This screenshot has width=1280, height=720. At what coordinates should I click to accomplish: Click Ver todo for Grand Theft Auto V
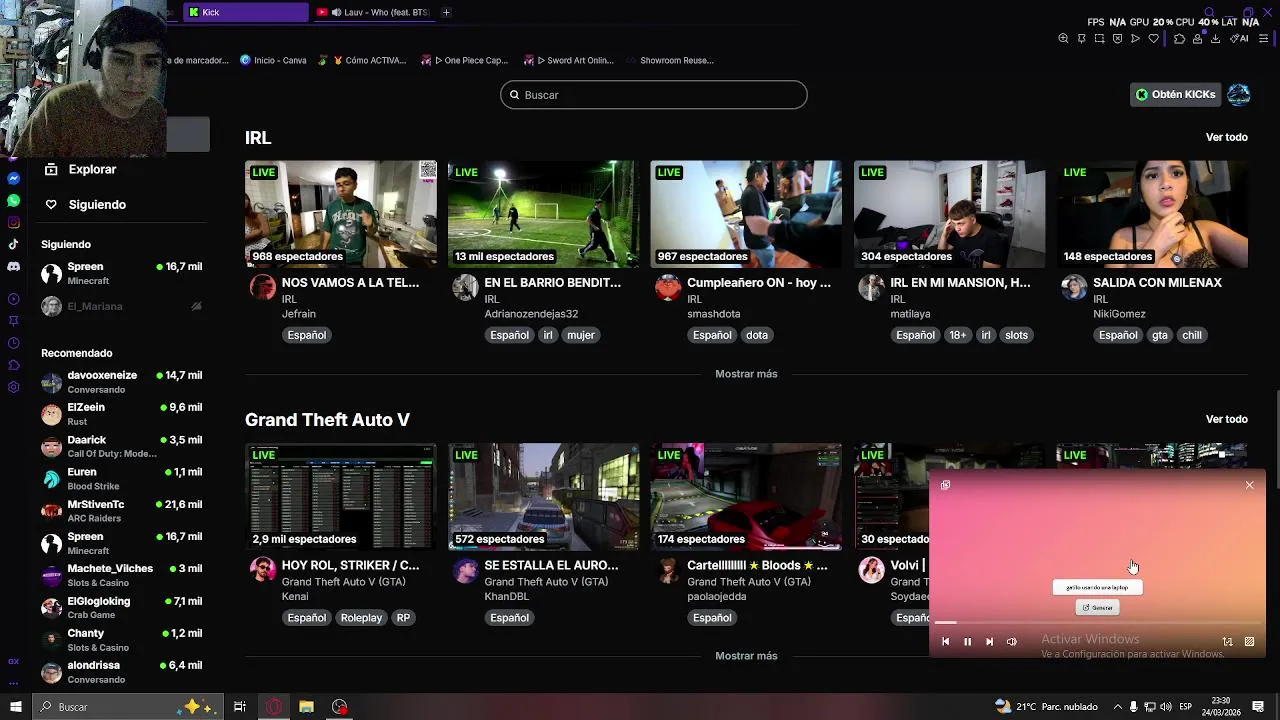1227,419
